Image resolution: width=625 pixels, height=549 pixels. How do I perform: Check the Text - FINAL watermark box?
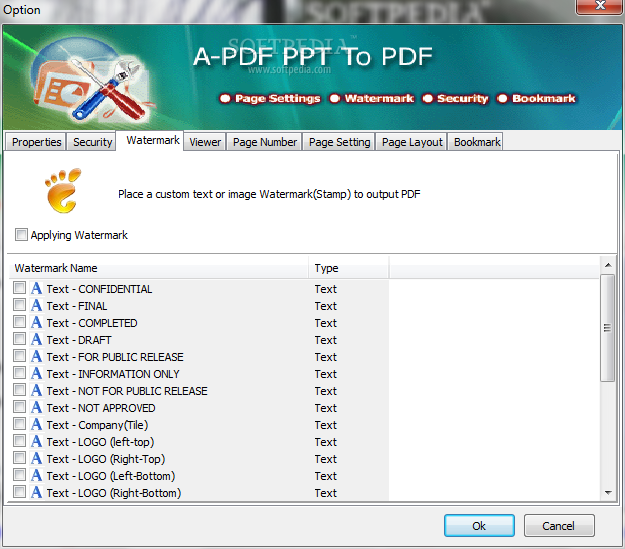point(20,305)
